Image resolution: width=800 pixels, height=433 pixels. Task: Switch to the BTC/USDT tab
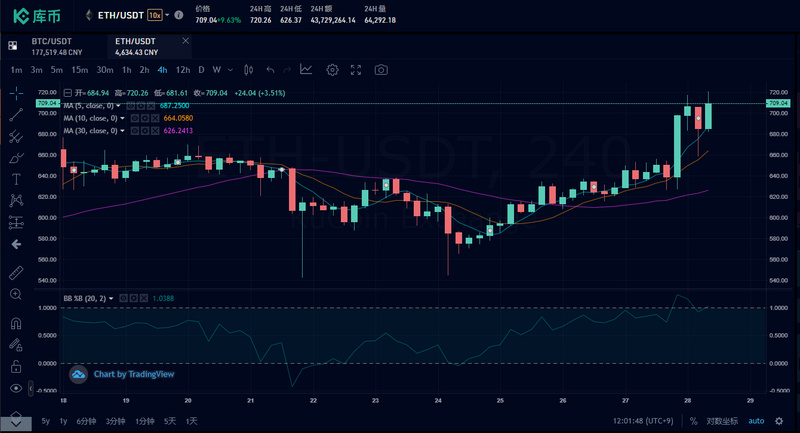56,46
